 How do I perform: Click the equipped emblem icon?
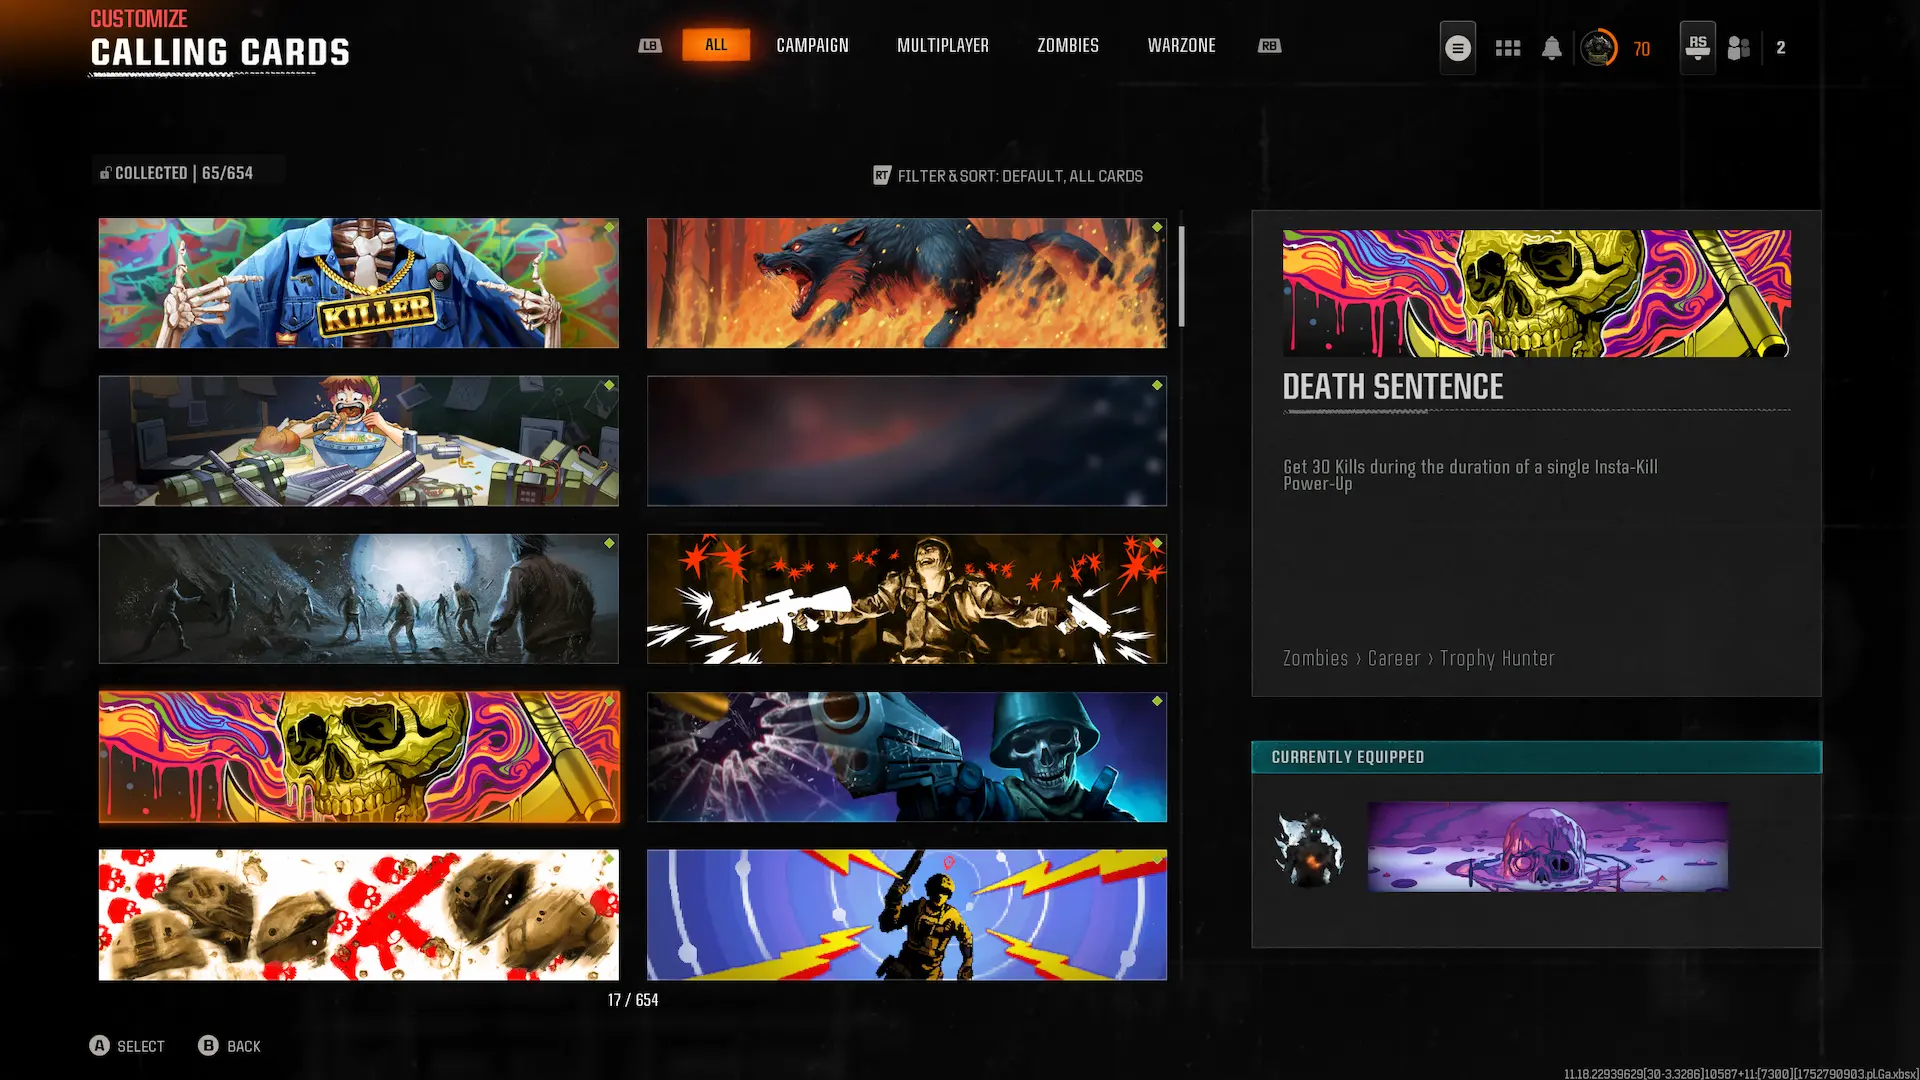pos(1309,849)
